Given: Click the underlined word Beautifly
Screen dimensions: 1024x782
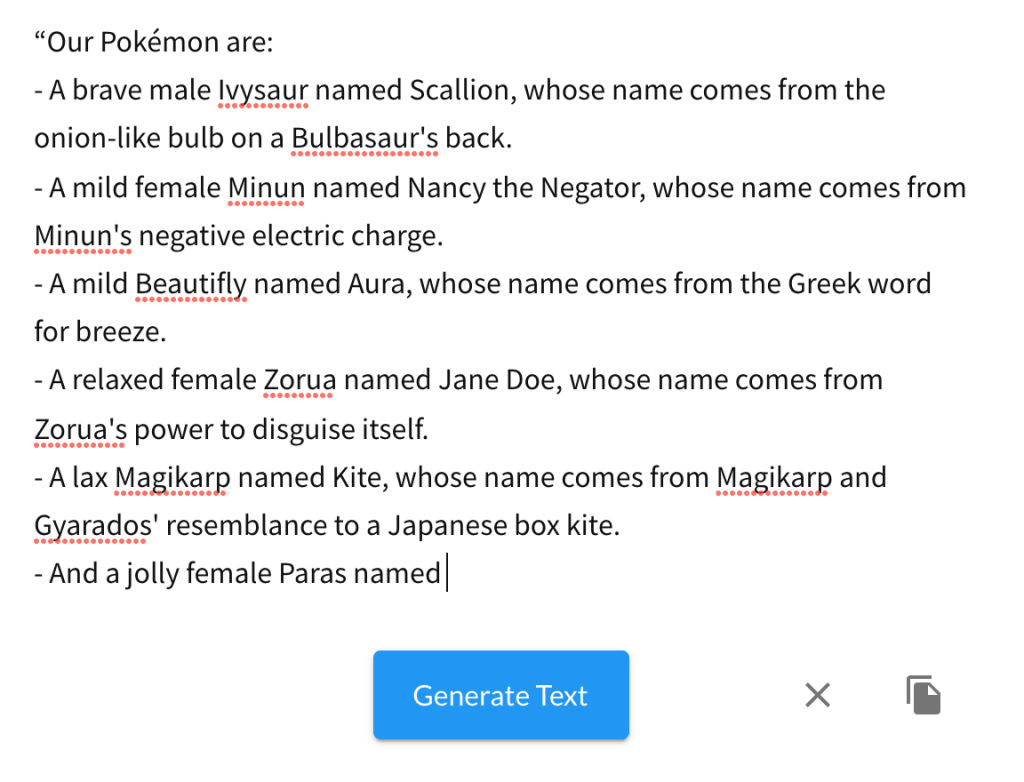Looking at the screenshot, I should pyautogui.click(x=190, y=284).
